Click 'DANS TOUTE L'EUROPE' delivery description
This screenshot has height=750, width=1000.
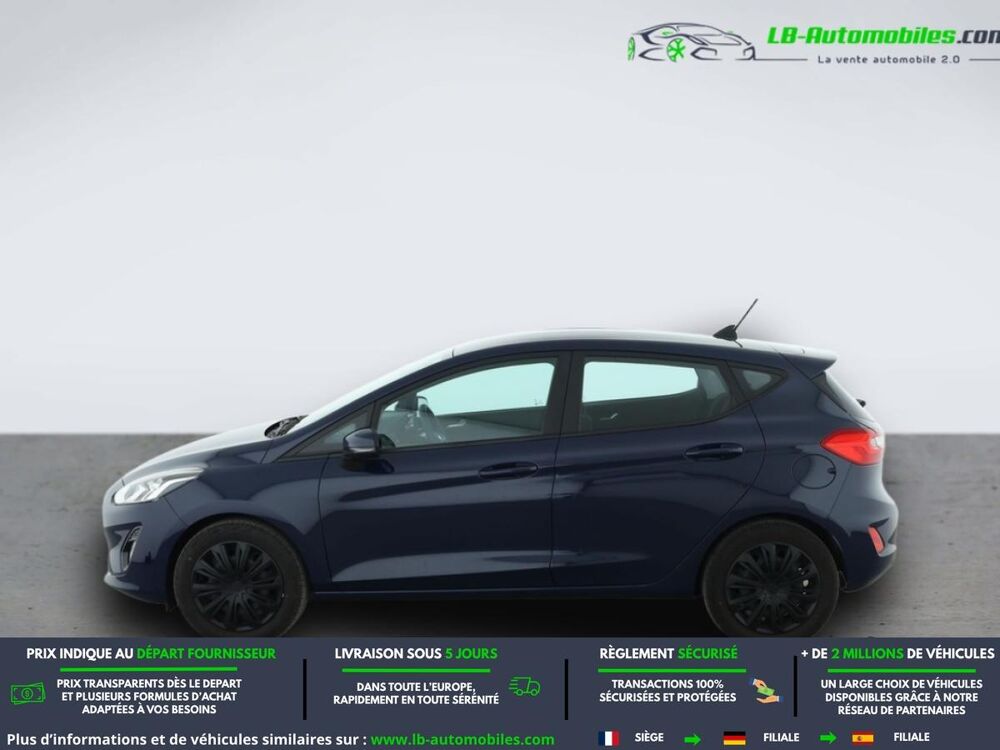point(416,693)
